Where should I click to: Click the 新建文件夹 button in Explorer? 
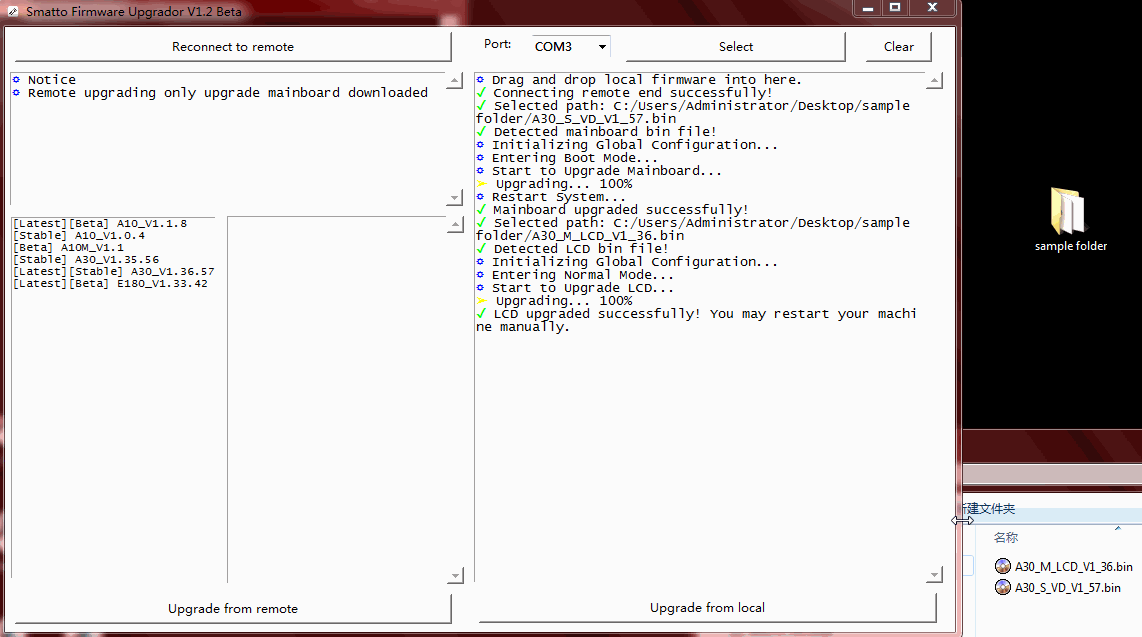coord(989,508)
